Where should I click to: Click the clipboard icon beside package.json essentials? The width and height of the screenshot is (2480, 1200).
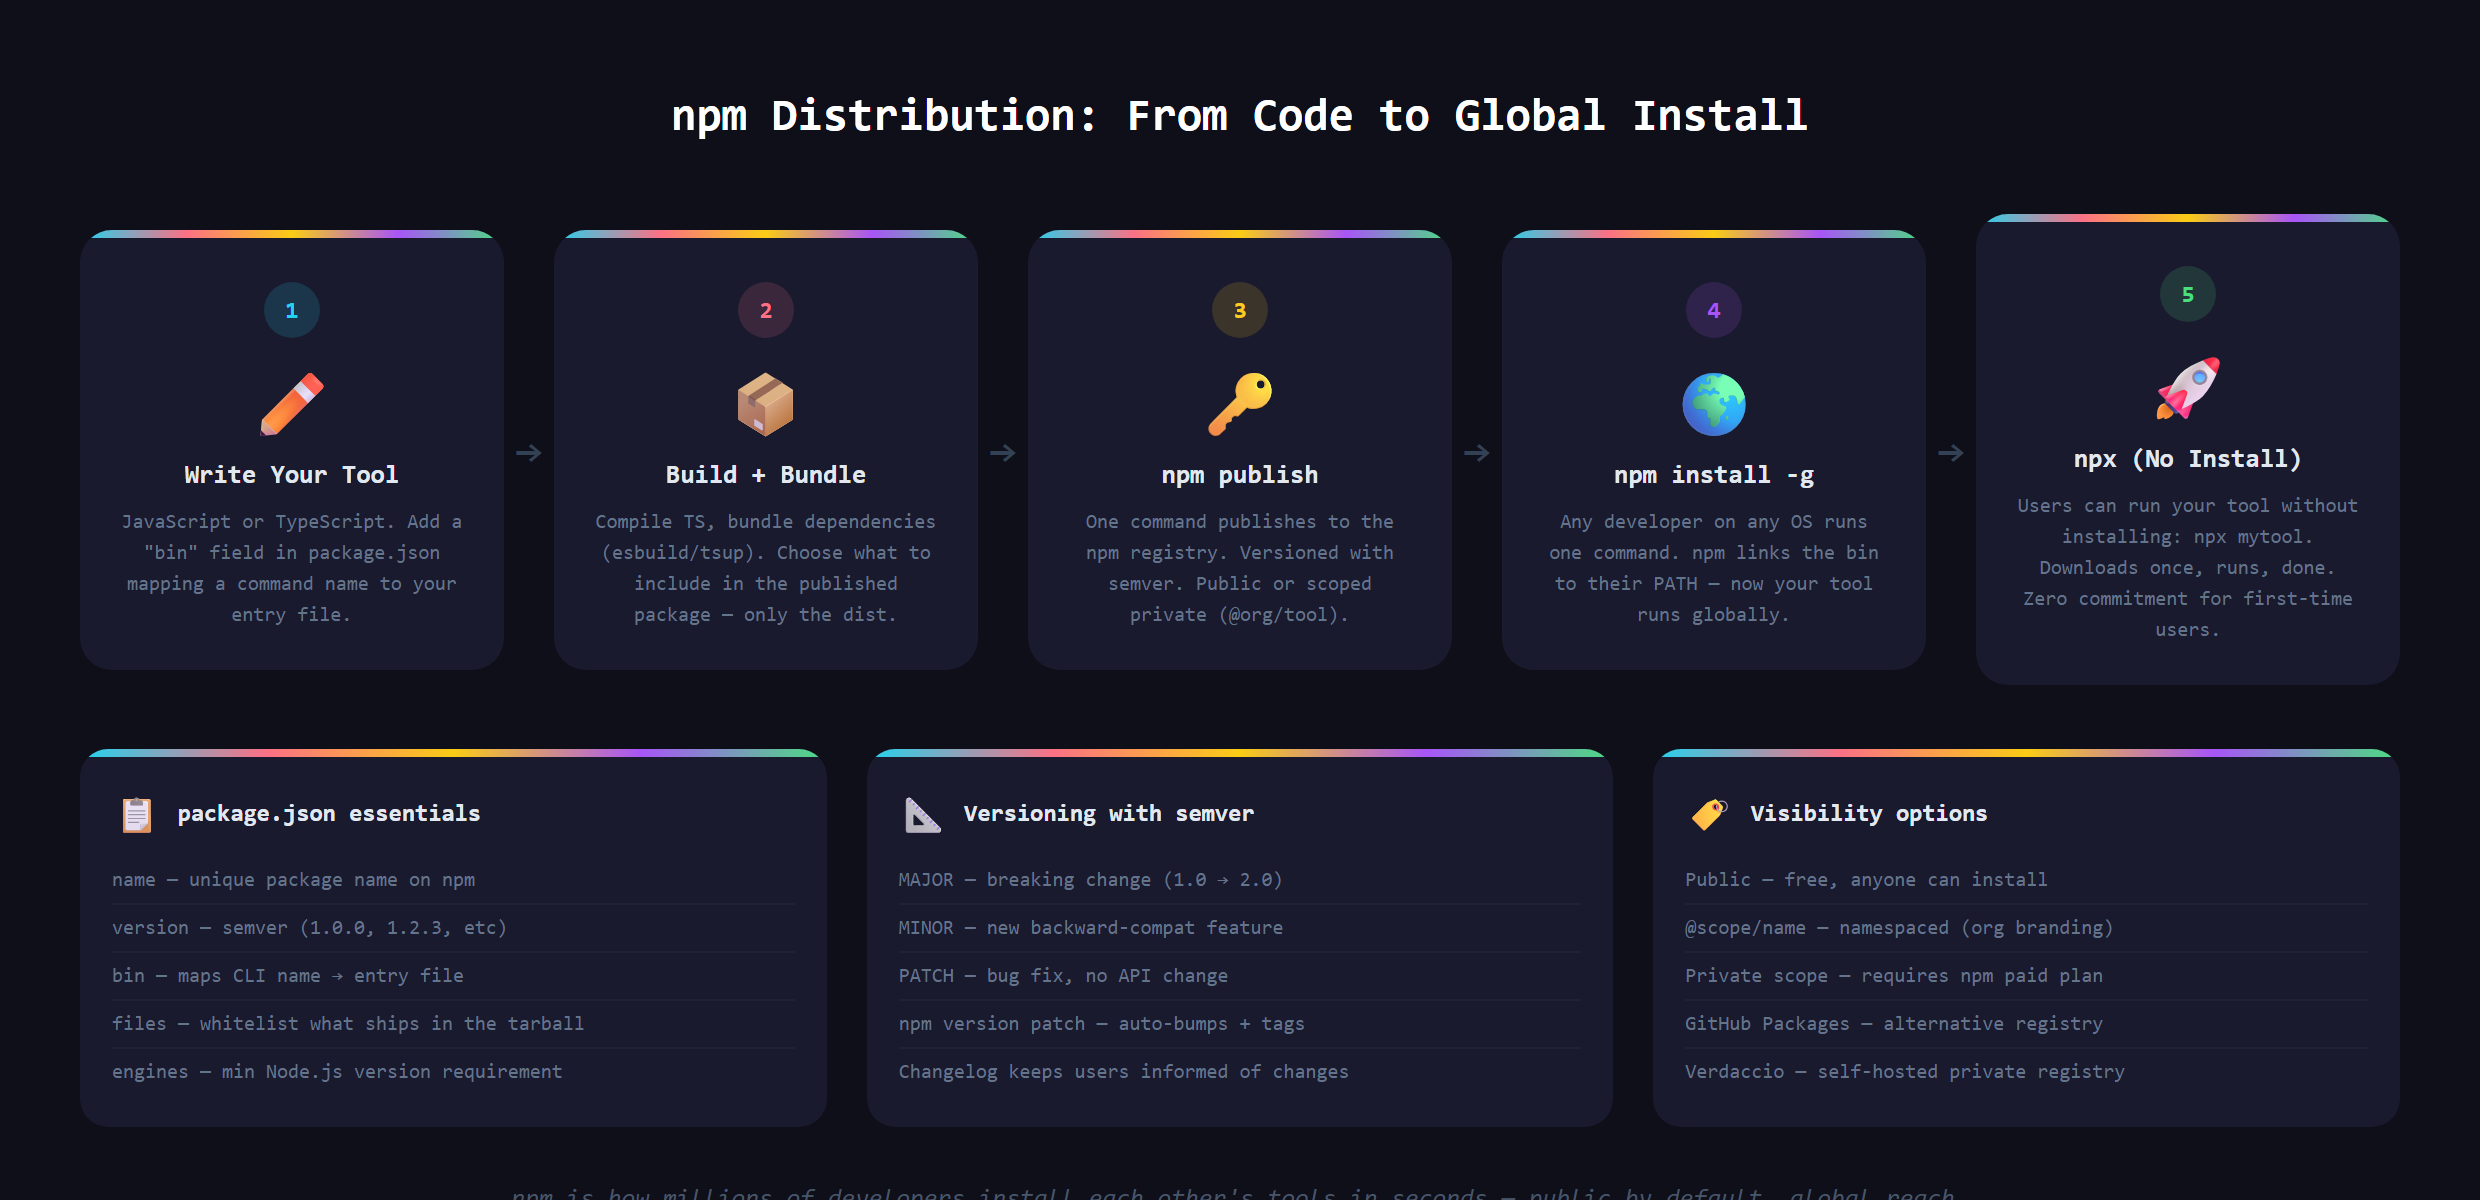point(137,814)
